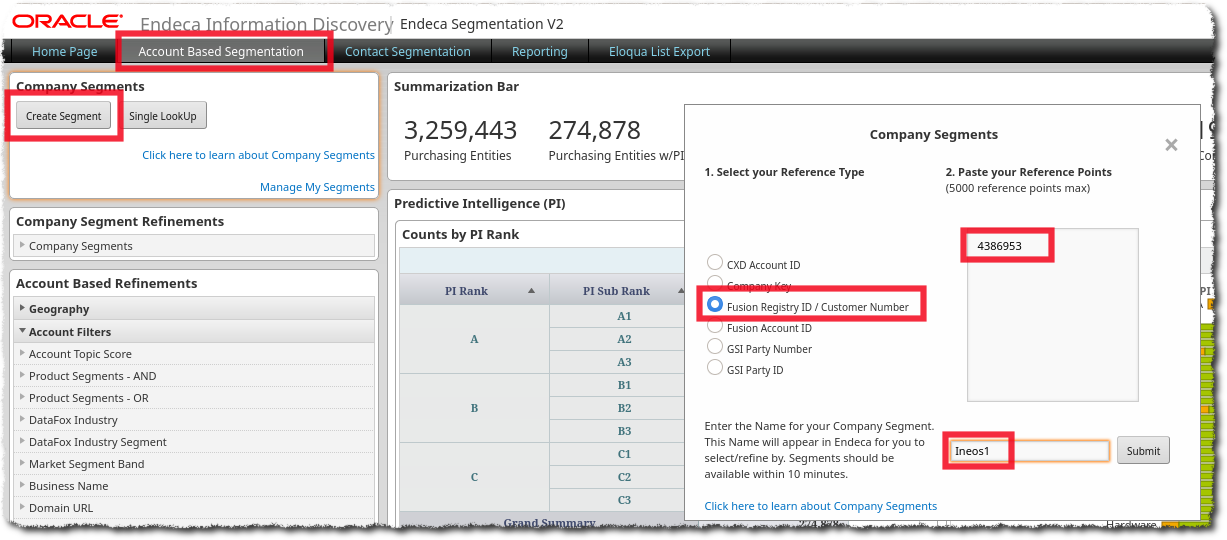Select GSI Party Number radio button
This screenshot has width=1227, height=540.
click(715, 347)
